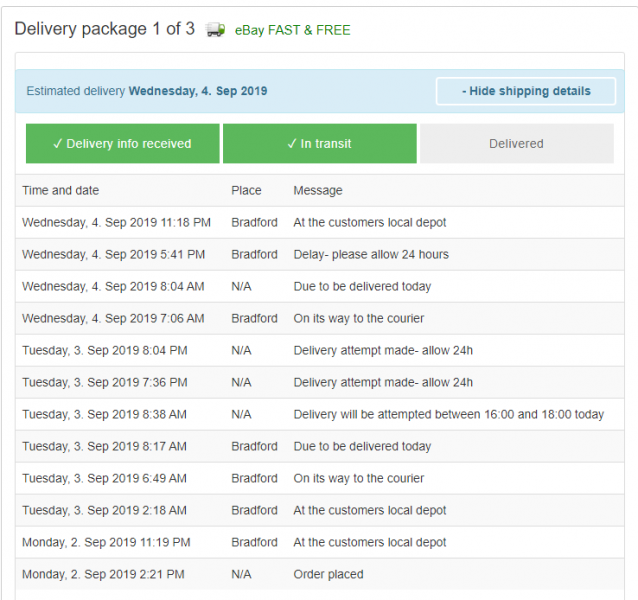
Task: Click the 16:00 to 18:00 delivery attempt message
Action: [x=448, y=414]
